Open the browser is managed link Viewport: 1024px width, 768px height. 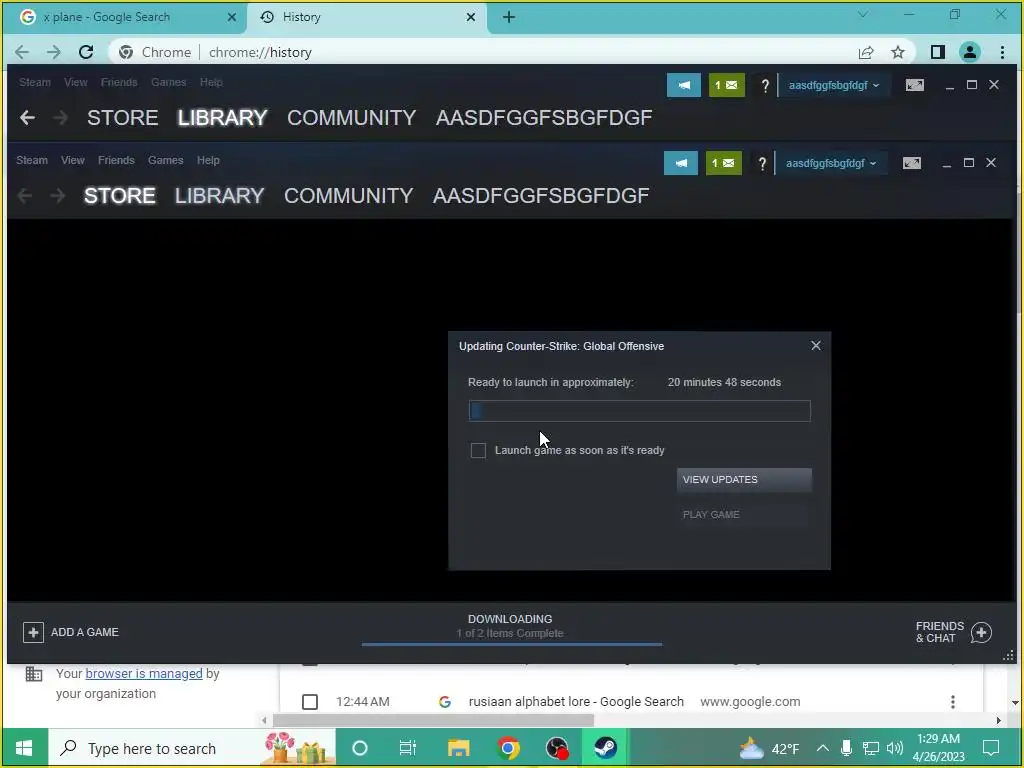144,673
